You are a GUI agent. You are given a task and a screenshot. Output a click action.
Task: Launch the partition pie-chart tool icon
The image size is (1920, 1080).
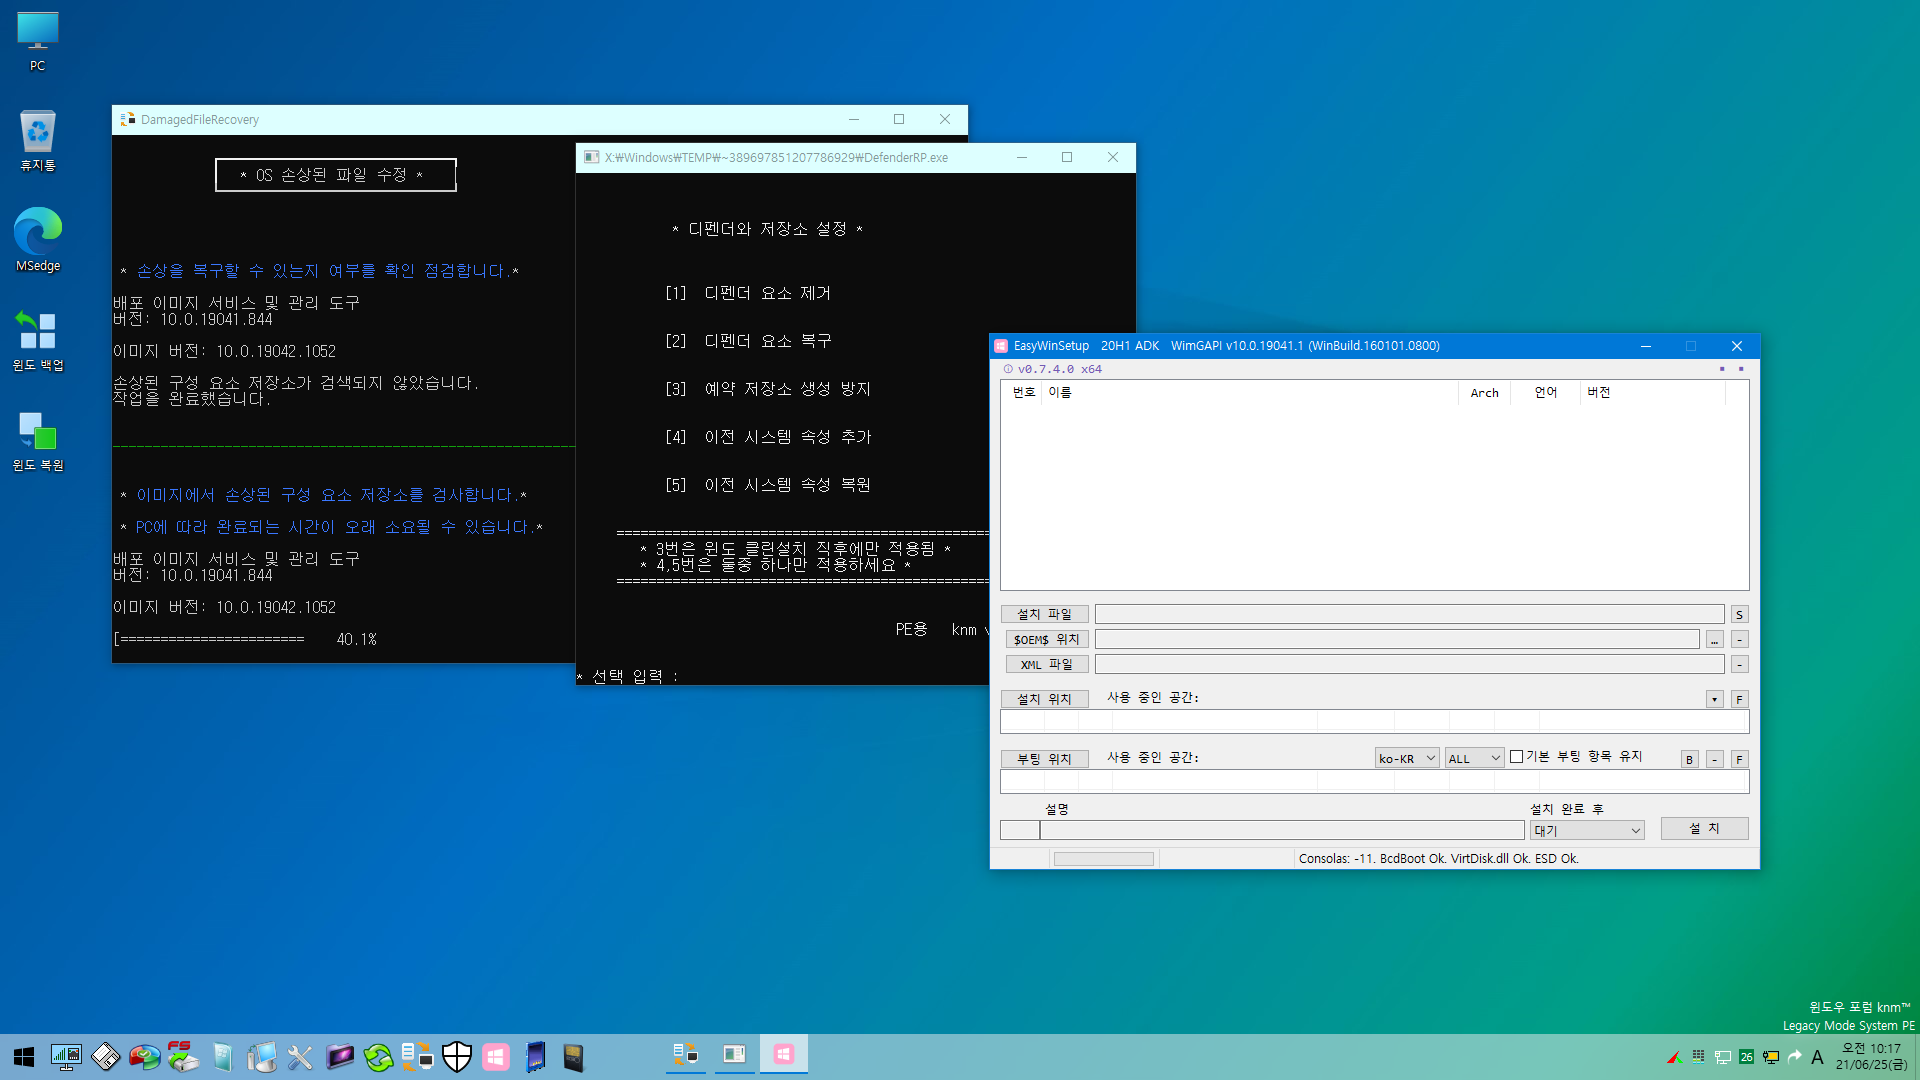tap(144, 1057)
